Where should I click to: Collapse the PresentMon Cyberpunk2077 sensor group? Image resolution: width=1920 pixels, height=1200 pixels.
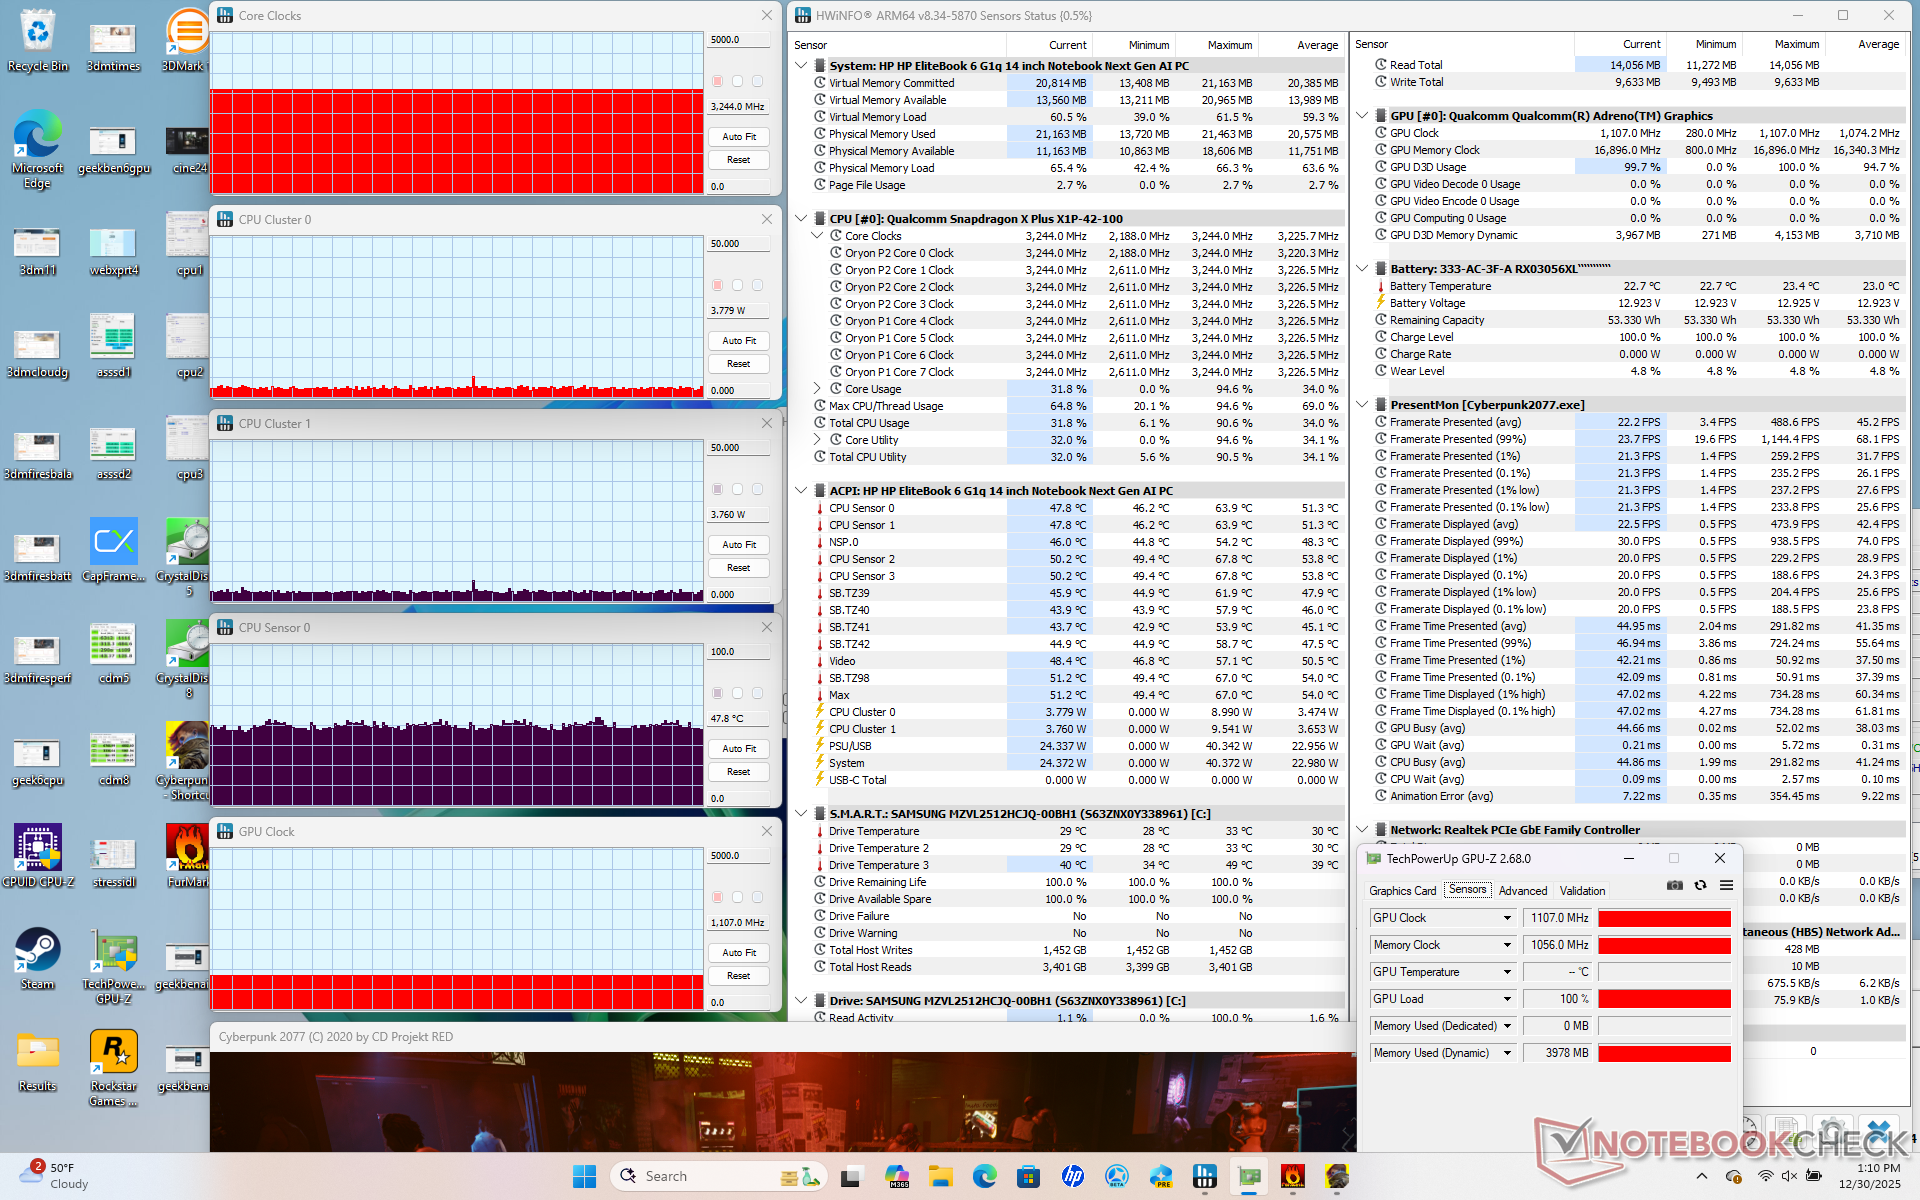coord(1362,405)
